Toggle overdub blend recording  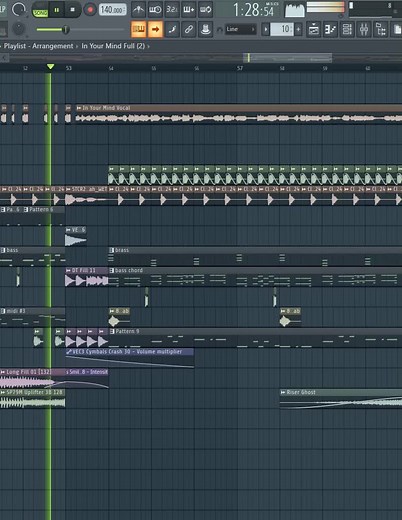pyautogui.click(x=188, y=10)
